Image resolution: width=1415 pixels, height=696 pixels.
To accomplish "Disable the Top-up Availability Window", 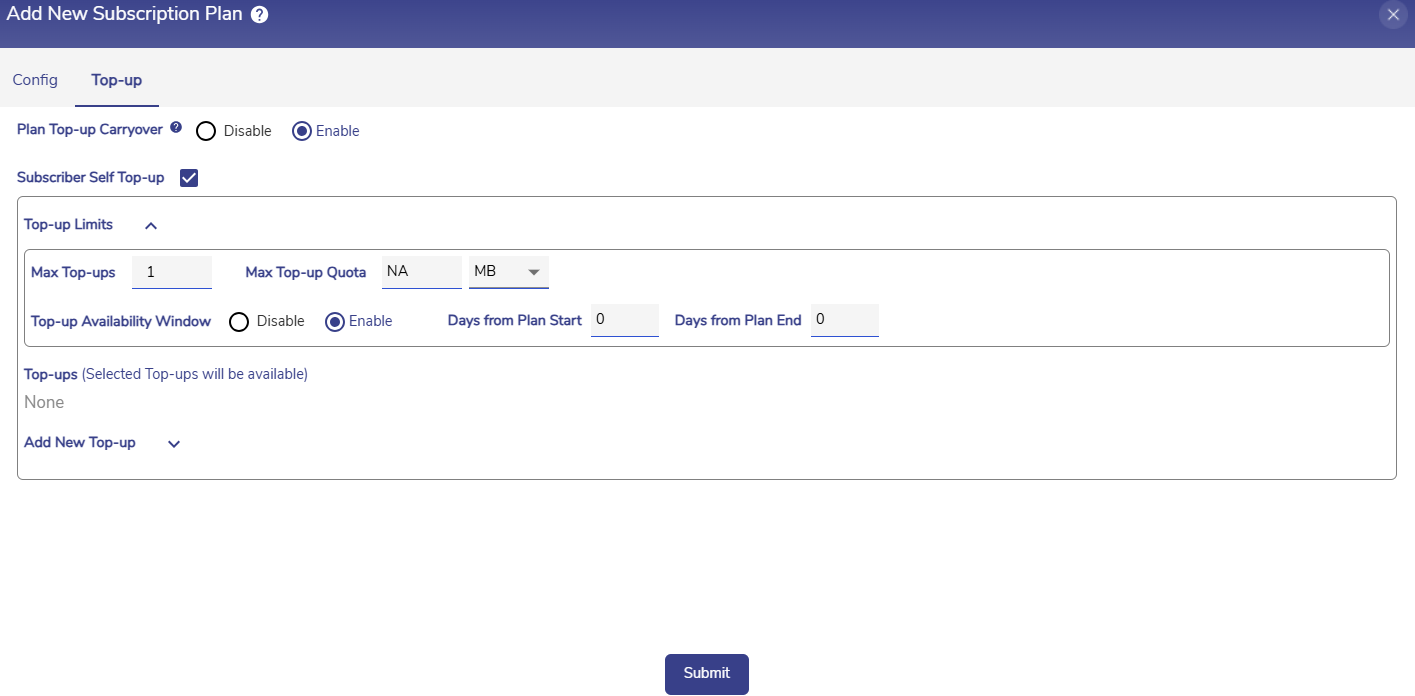I will click(x=239, y=321).
